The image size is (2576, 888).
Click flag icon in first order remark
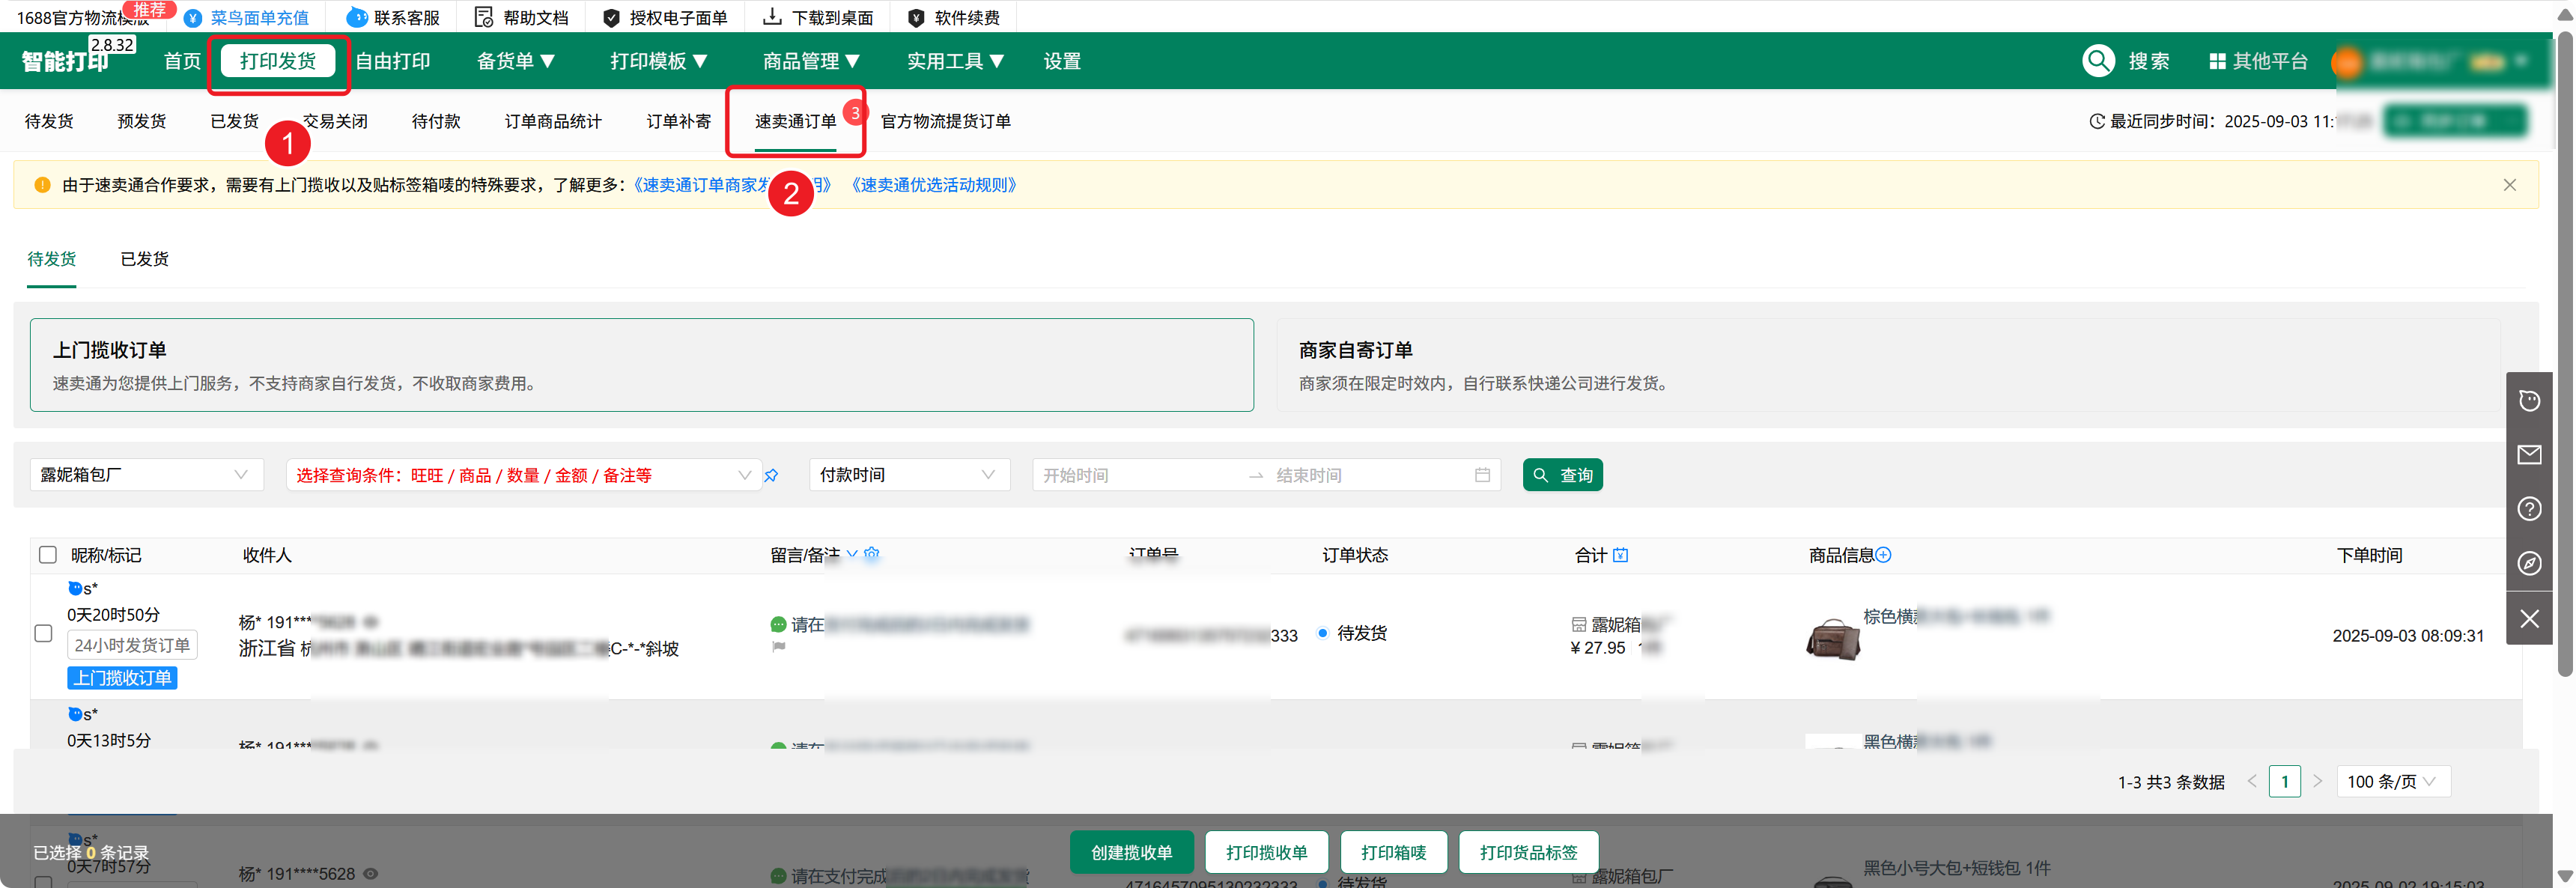(779, 647)
